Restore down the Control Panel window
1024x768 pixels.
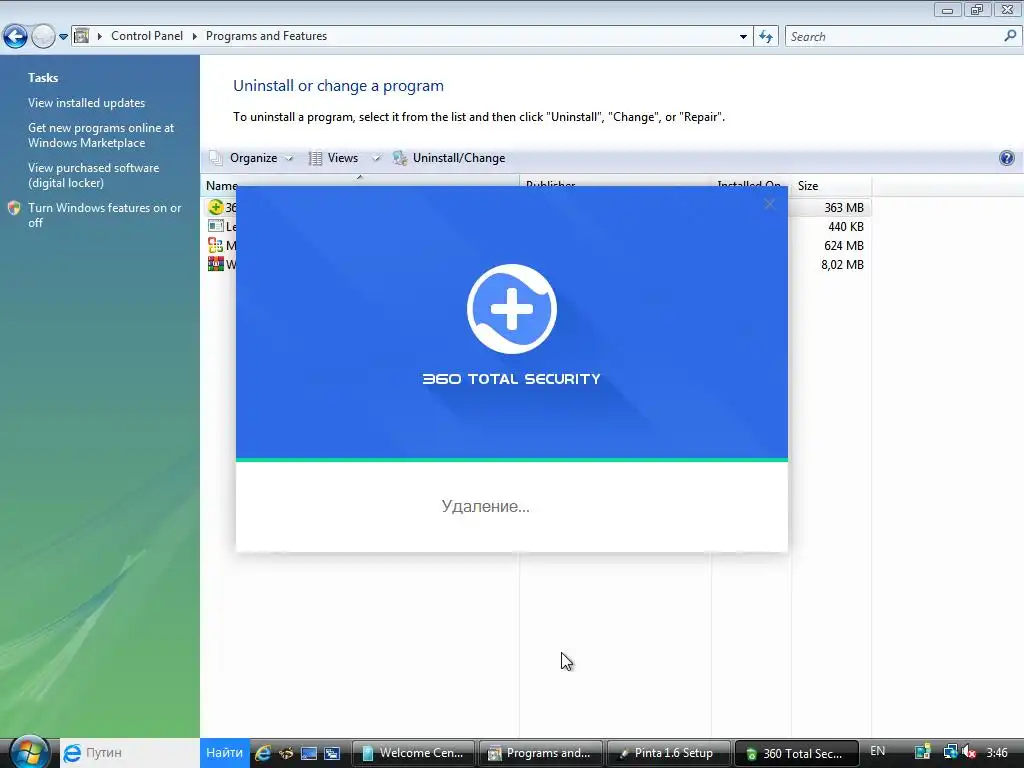point(977,10)
